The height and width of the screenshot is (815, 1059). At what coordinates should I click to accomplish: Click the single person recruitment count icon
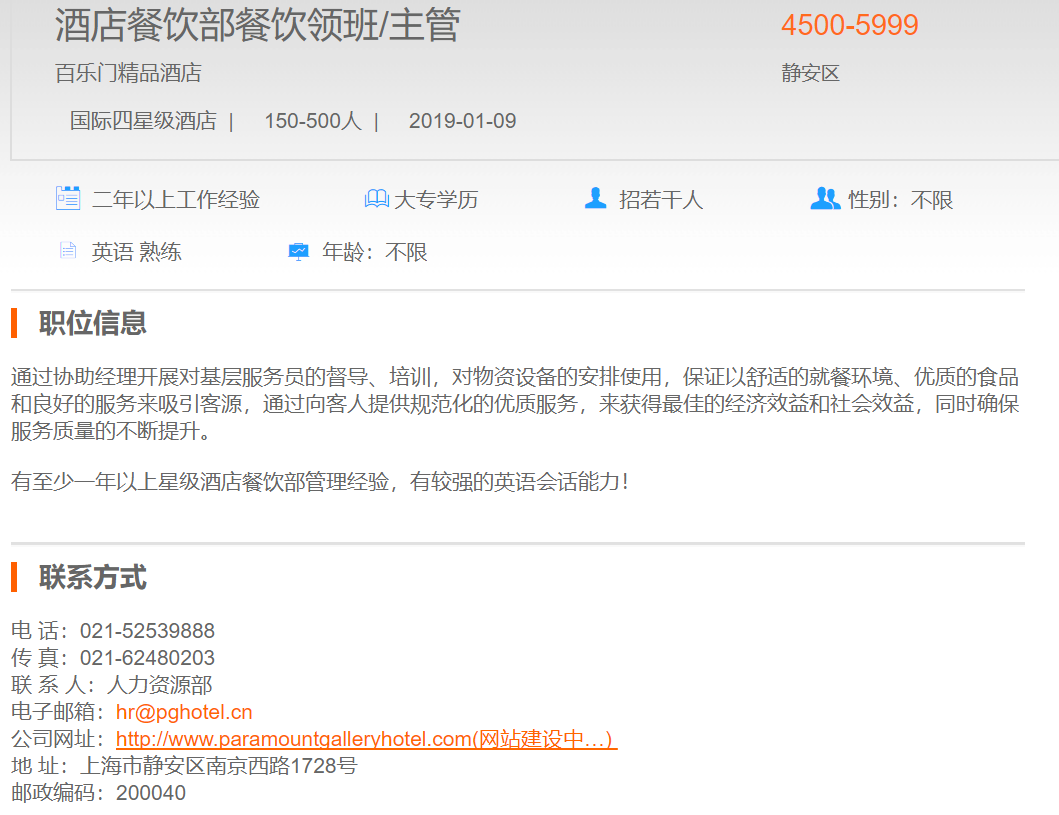tap(595, 198)
